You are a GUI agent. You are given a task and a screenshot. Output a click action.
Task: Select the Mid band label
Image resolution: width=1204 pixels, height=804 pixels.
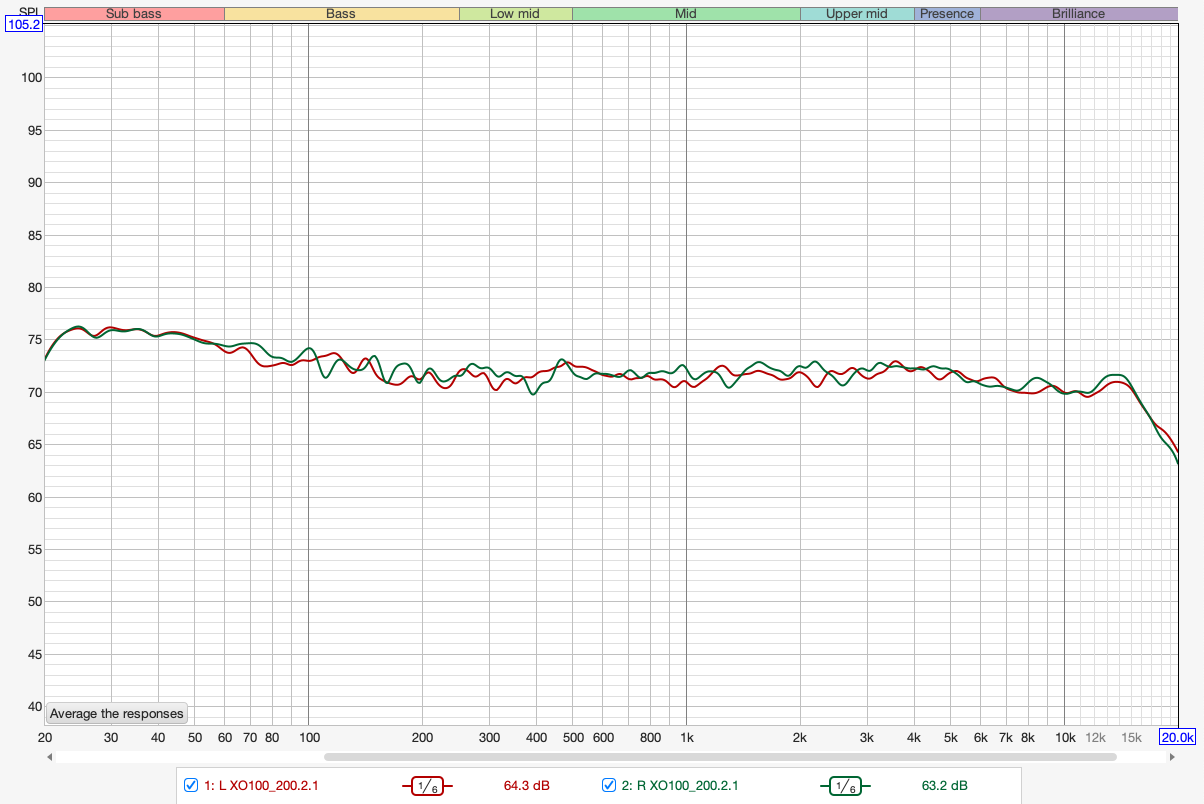coord(686,14)
